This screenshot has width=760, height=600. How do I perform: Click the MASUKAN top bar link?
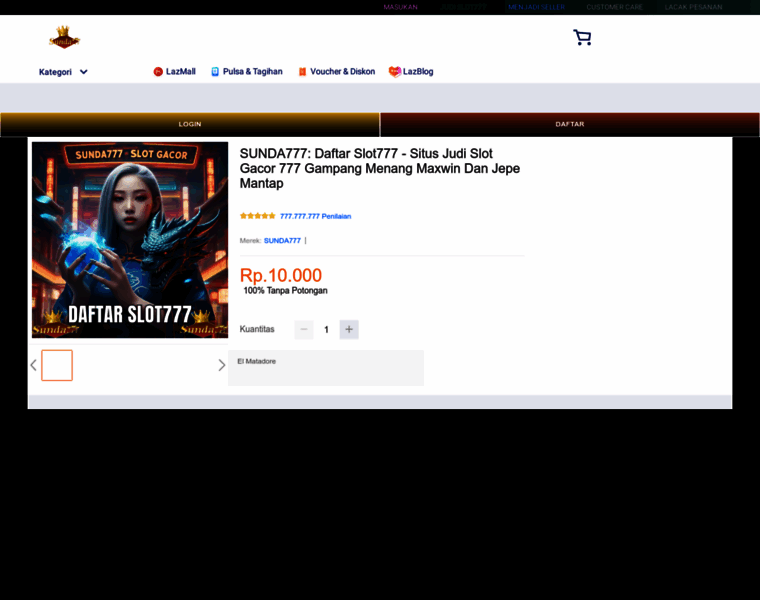400,7
